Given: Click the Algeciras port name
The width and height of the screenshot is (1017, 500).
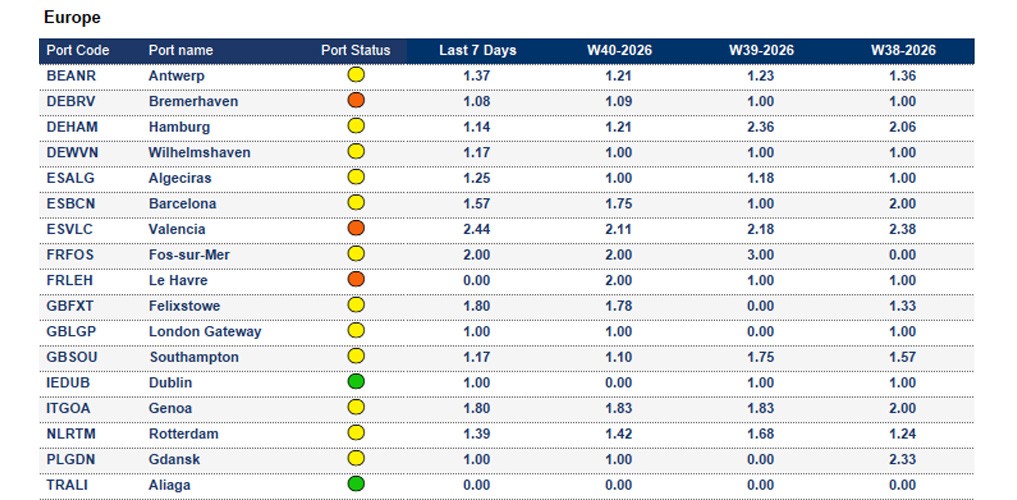Looking at the screenshot, I should [x=180, y=178].
